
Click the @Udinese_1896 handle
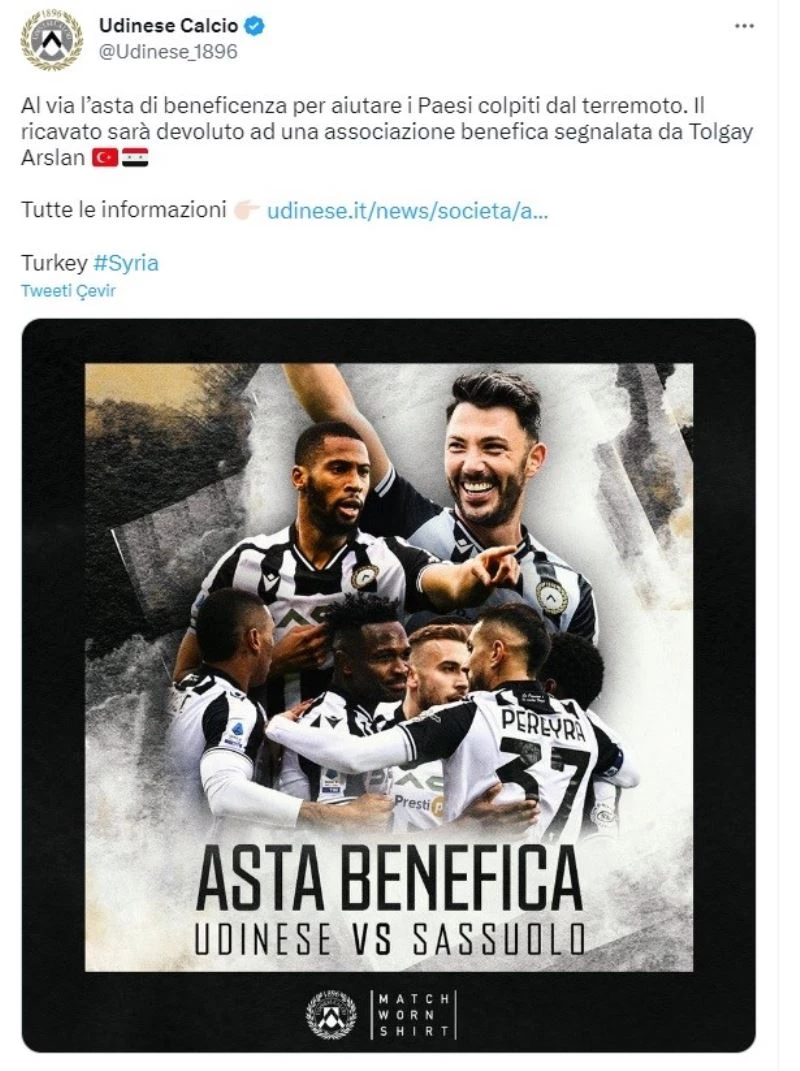[x=168, y=52]
